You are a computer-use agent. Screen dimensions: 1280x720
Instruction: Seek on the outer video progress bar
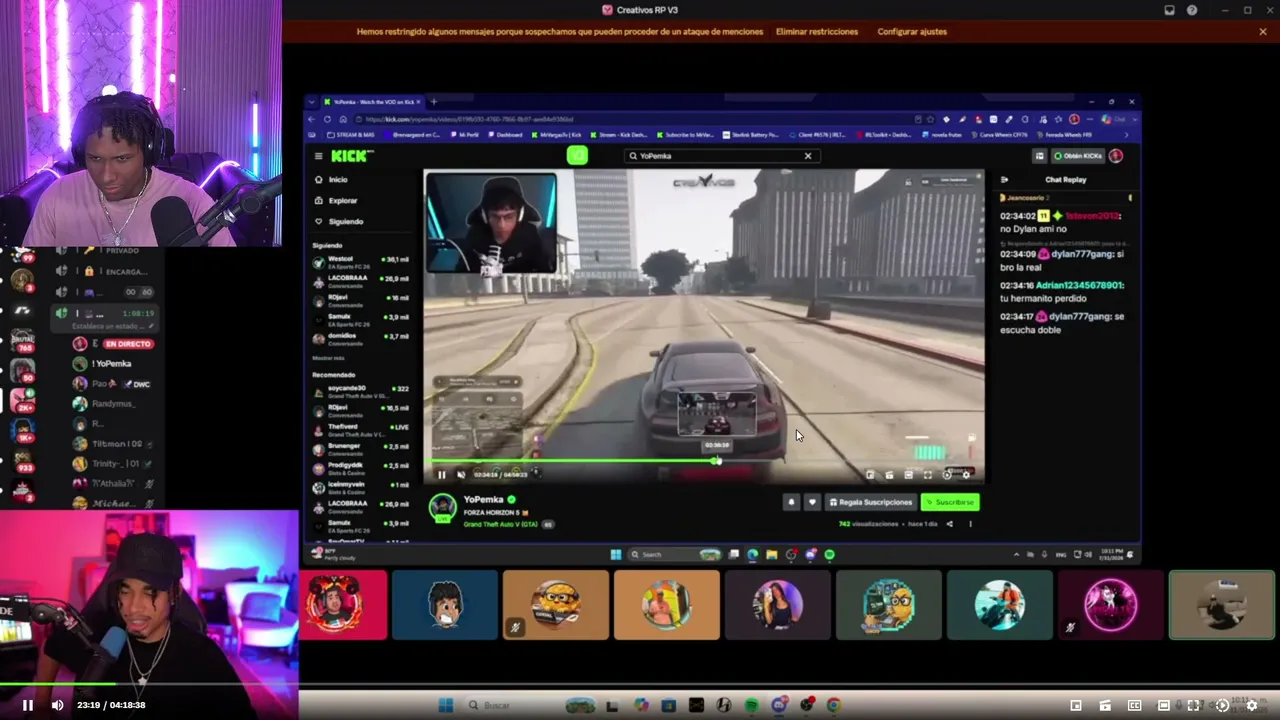click(x=640, y=685)
